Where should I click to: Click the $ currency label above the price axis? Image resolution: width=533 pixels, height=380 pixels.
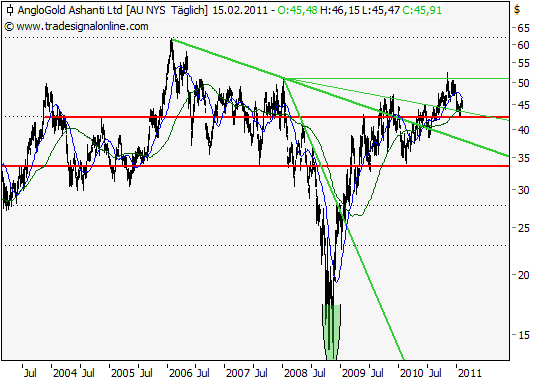[517, 10]
